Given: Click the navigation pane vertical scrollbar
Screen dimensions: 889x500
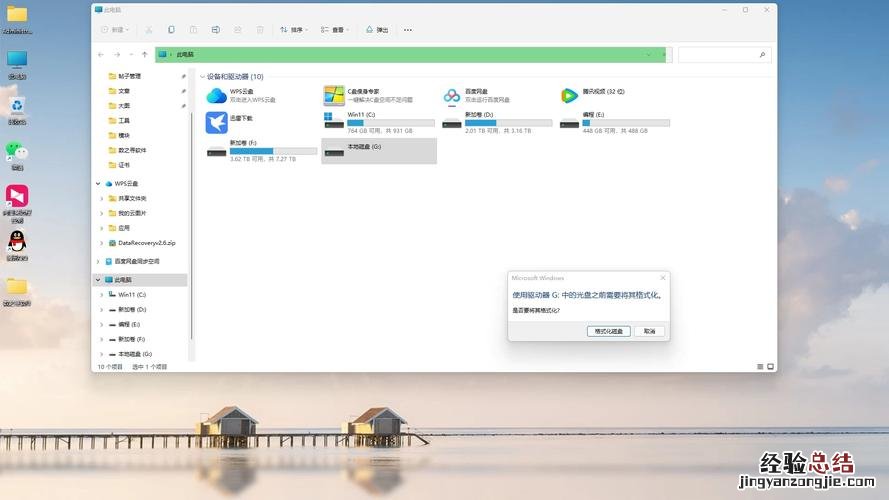Looking at the screenshot, I should [x=192, y=225].
